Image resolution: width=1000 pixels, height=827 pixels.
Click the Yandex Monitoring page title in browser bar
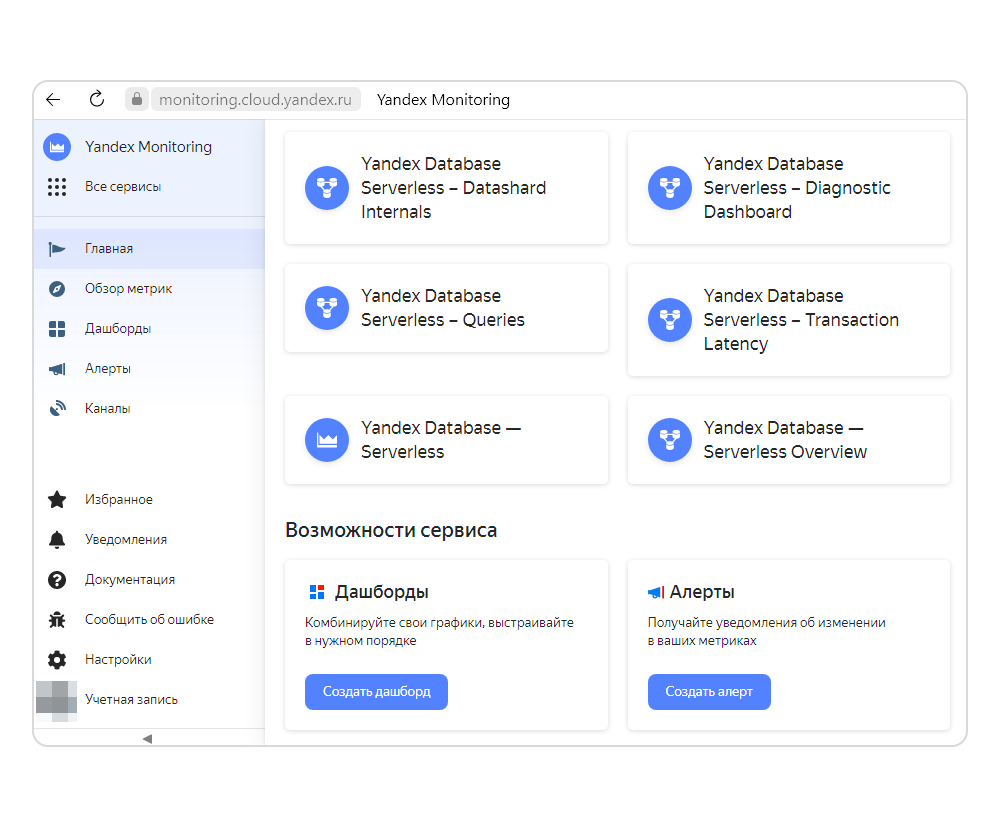[443, 100]
